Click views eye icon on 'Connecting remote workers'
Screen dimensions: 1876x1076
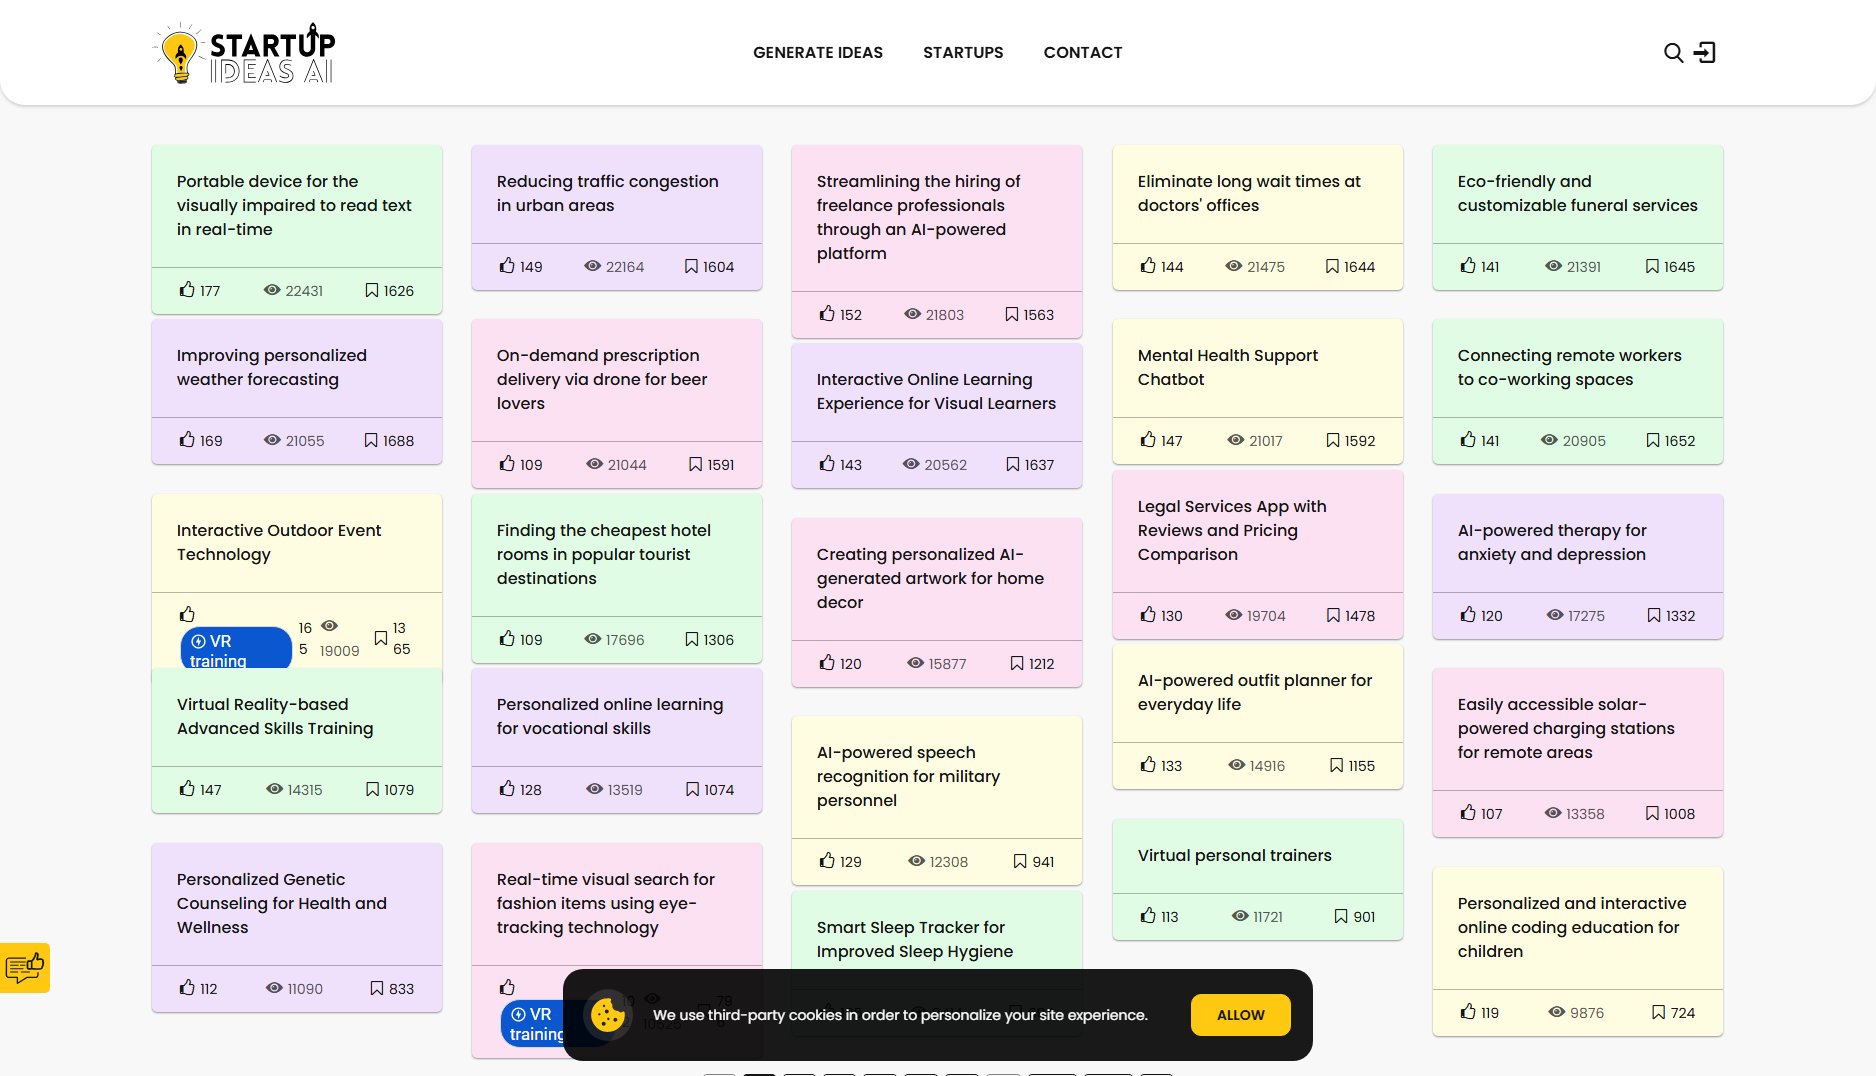(x=1549, y=440)
